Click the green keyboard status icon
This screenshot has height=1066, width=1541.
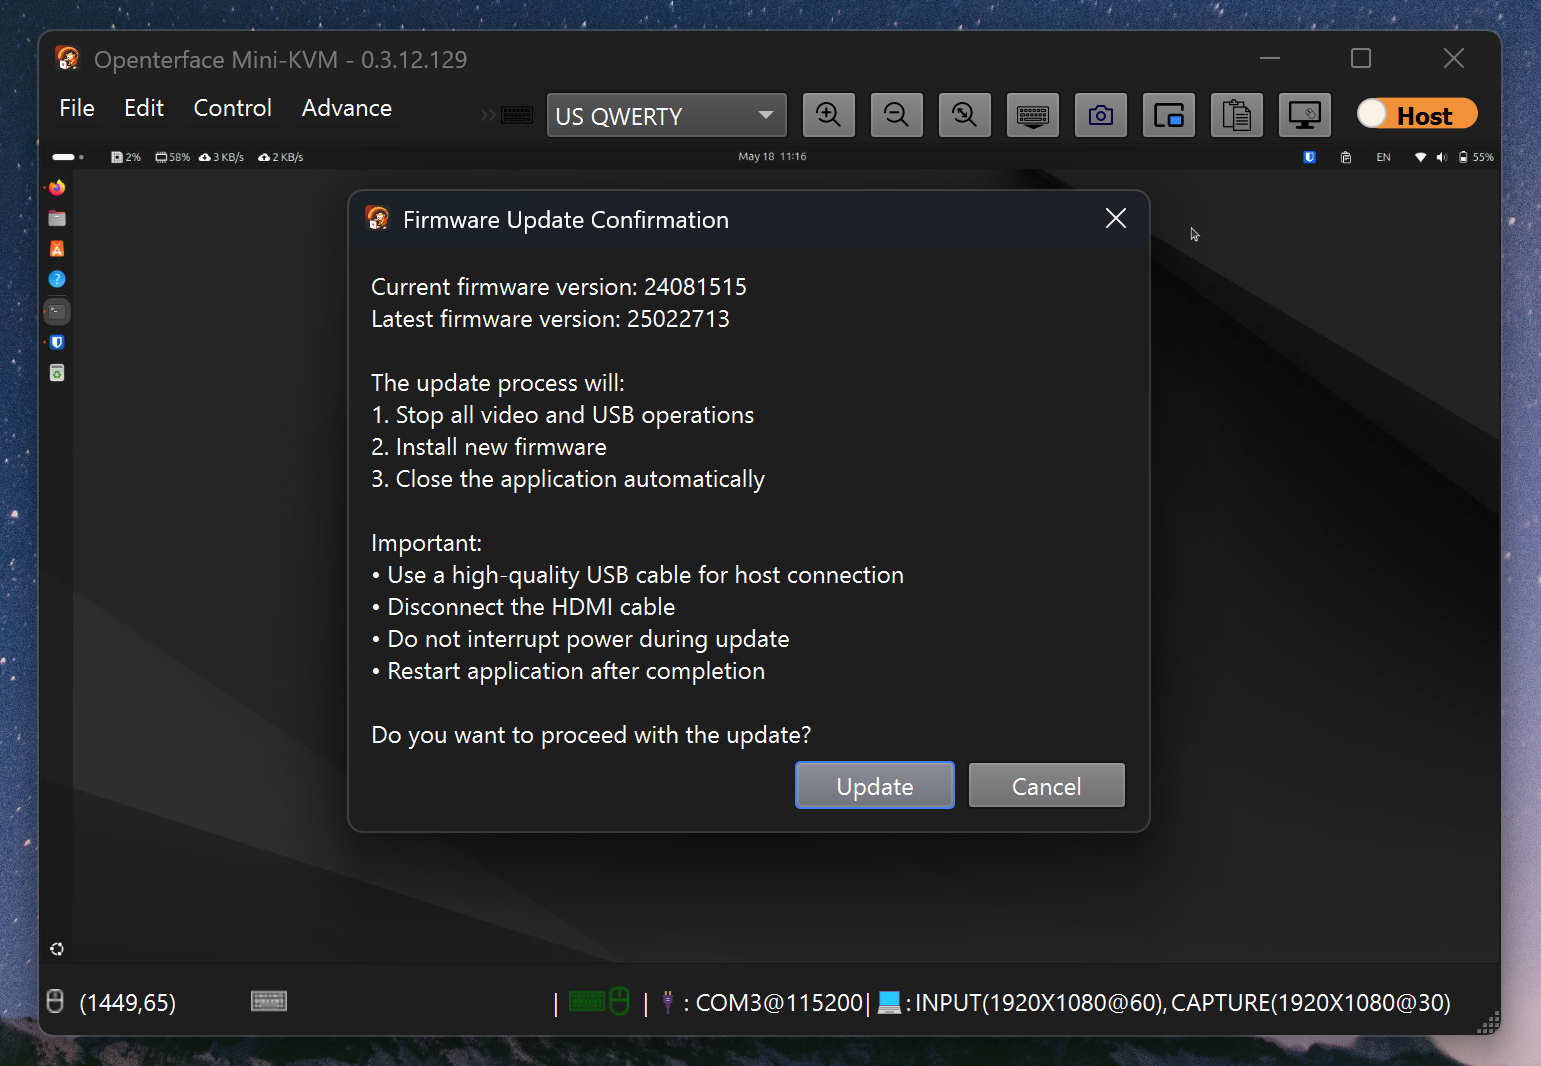click(587, 1001)
